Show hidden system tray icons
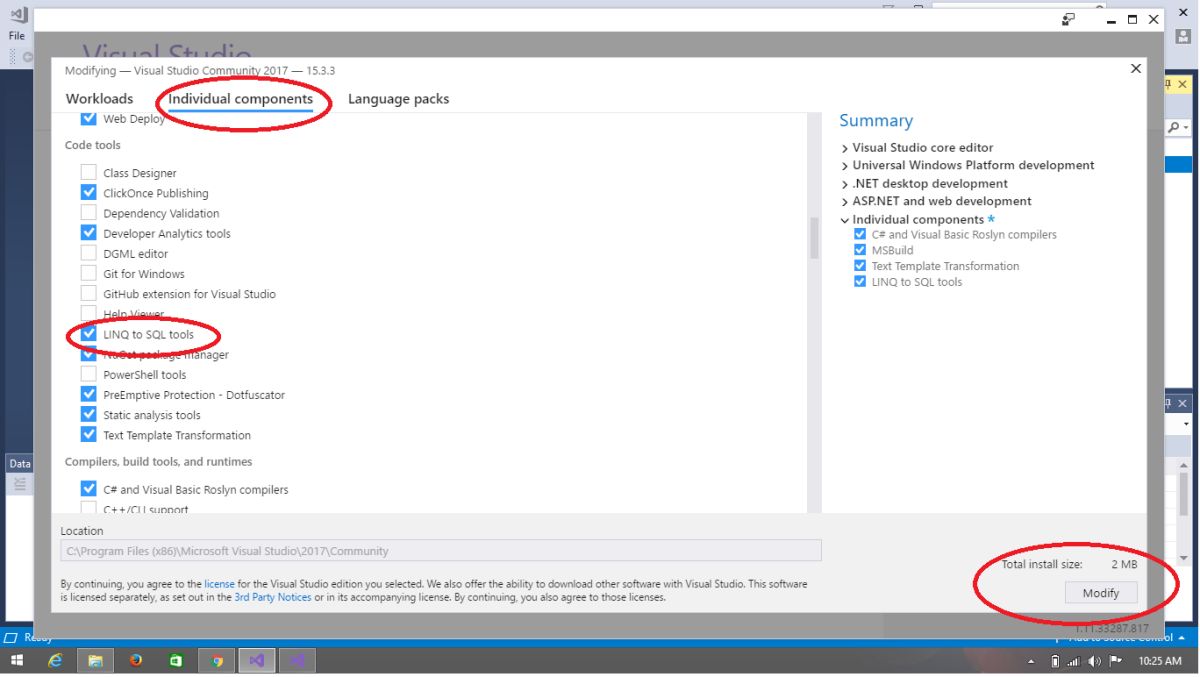1200x677 pixels. click(1031, 662)
